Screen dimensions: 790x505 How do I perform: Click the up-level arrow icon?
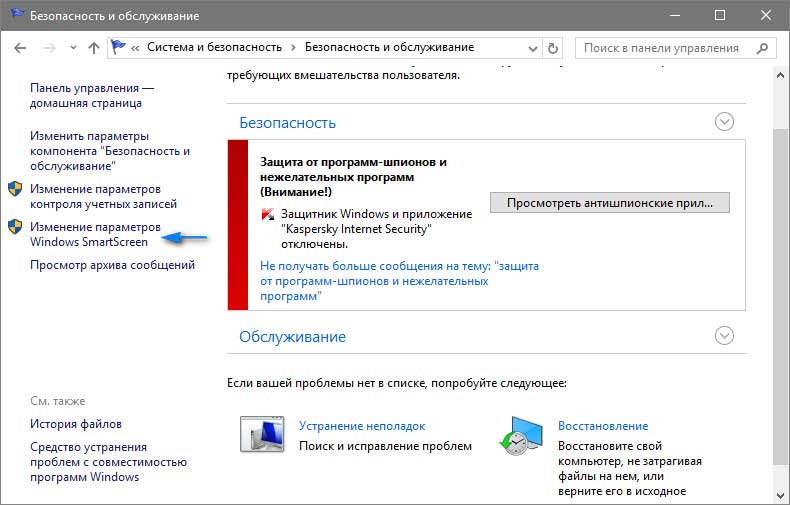[93, 47]
